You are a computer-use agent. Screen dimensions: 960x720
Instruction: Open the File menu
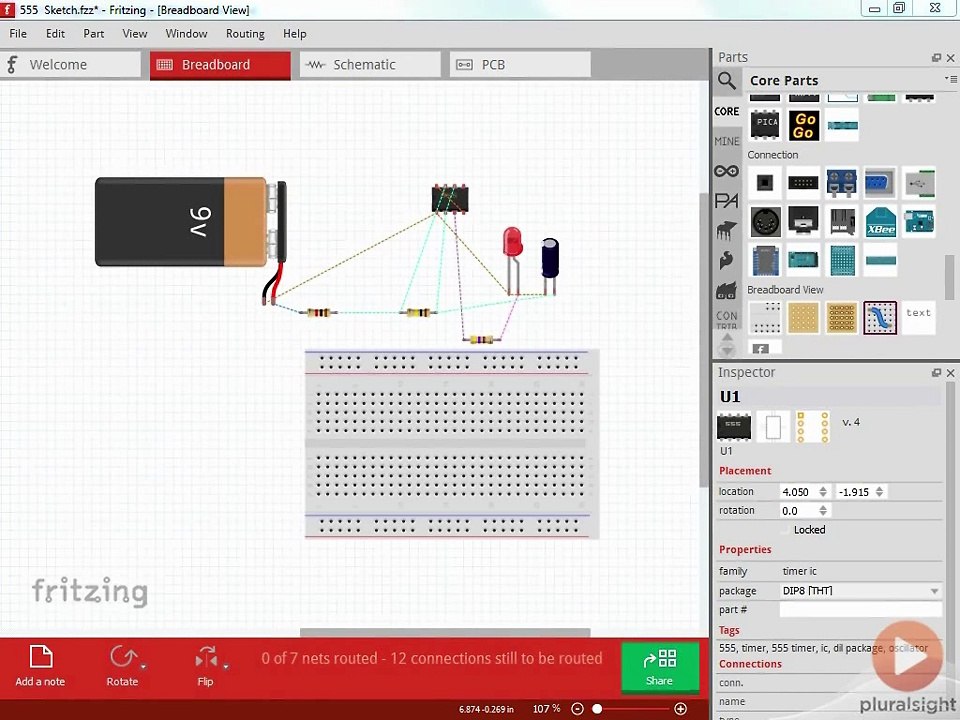tap(18, 34)
